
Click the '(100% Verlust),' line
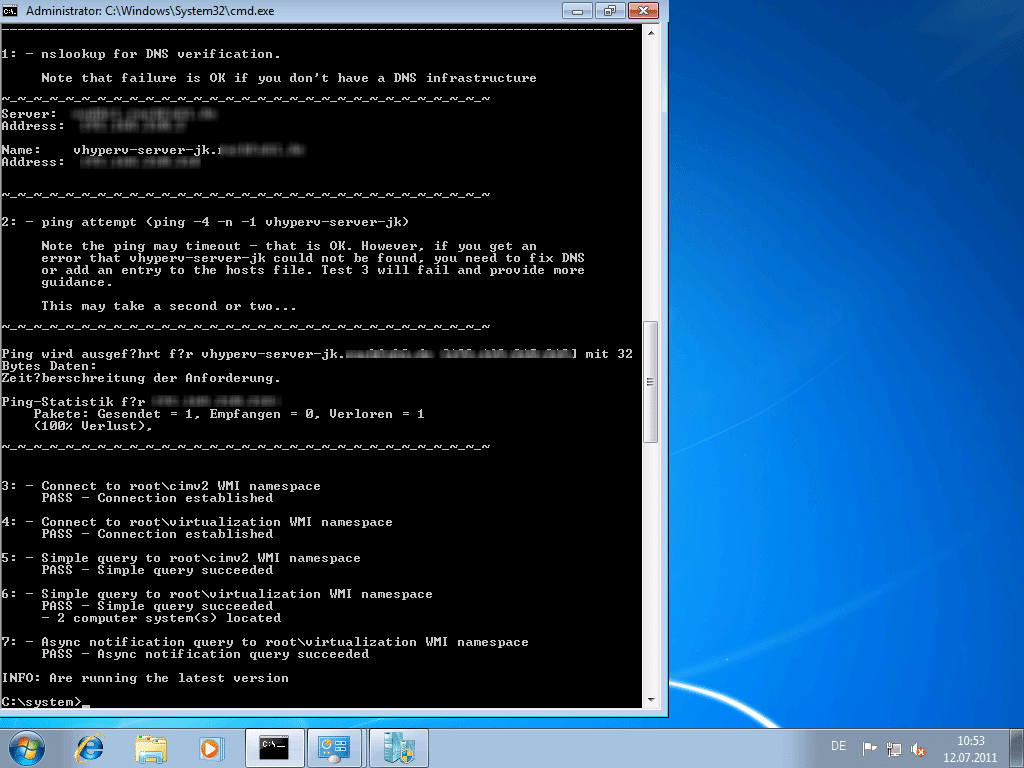(93, 426)
